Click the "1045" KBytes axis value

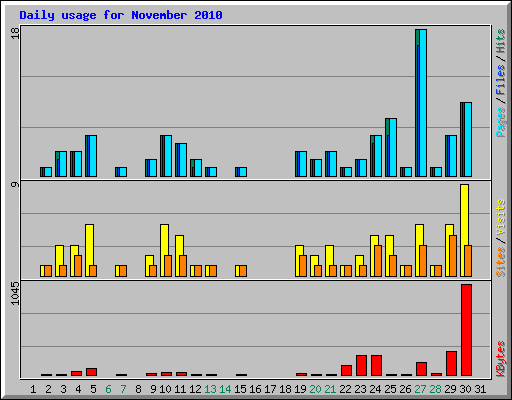coord(15,293)
